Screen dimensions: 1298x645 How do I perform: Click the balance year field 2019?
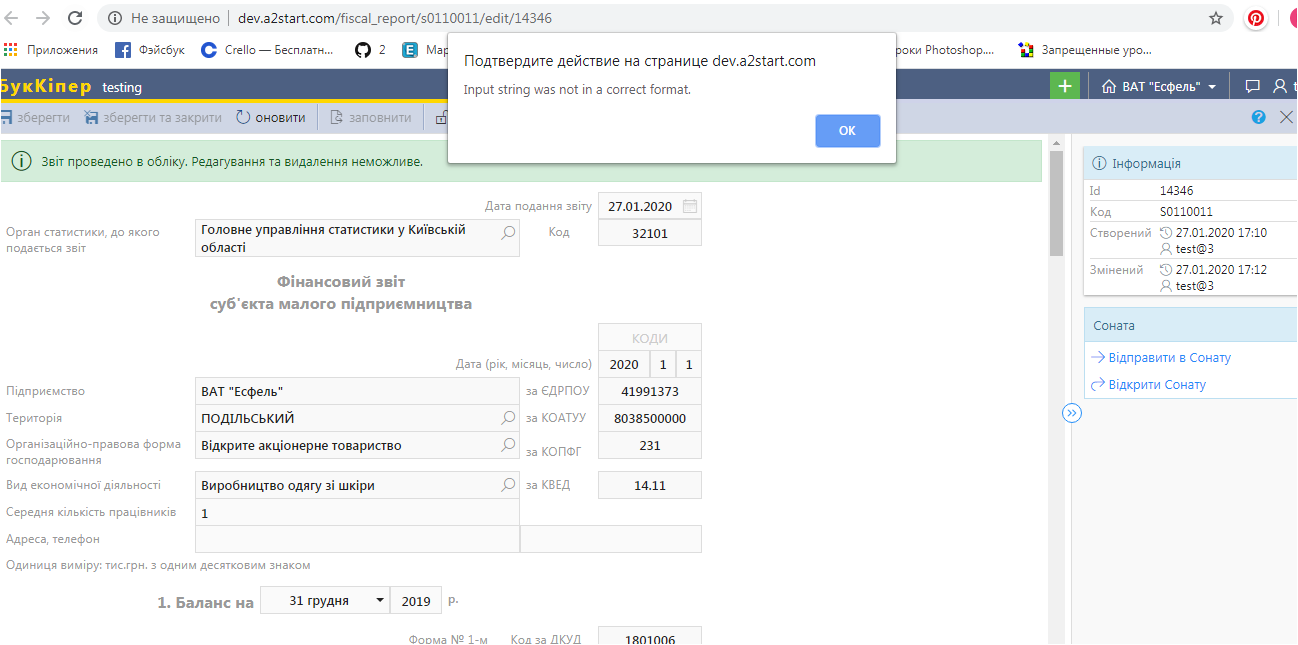pos(416,600)
